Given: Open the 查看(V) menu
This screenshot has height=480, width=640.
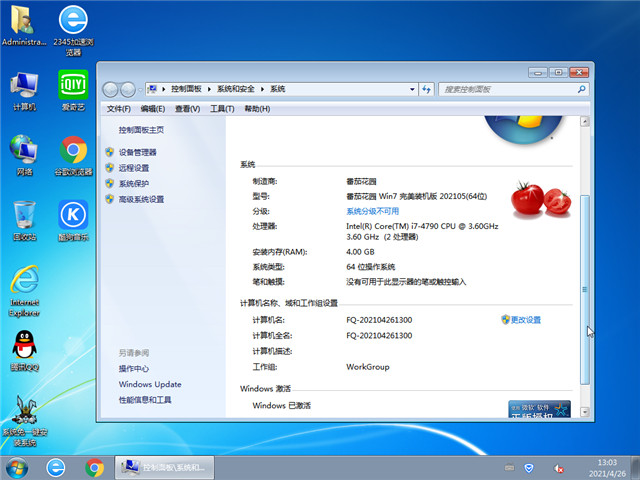Looking at the screenshot, I should [x=187, y=109].
